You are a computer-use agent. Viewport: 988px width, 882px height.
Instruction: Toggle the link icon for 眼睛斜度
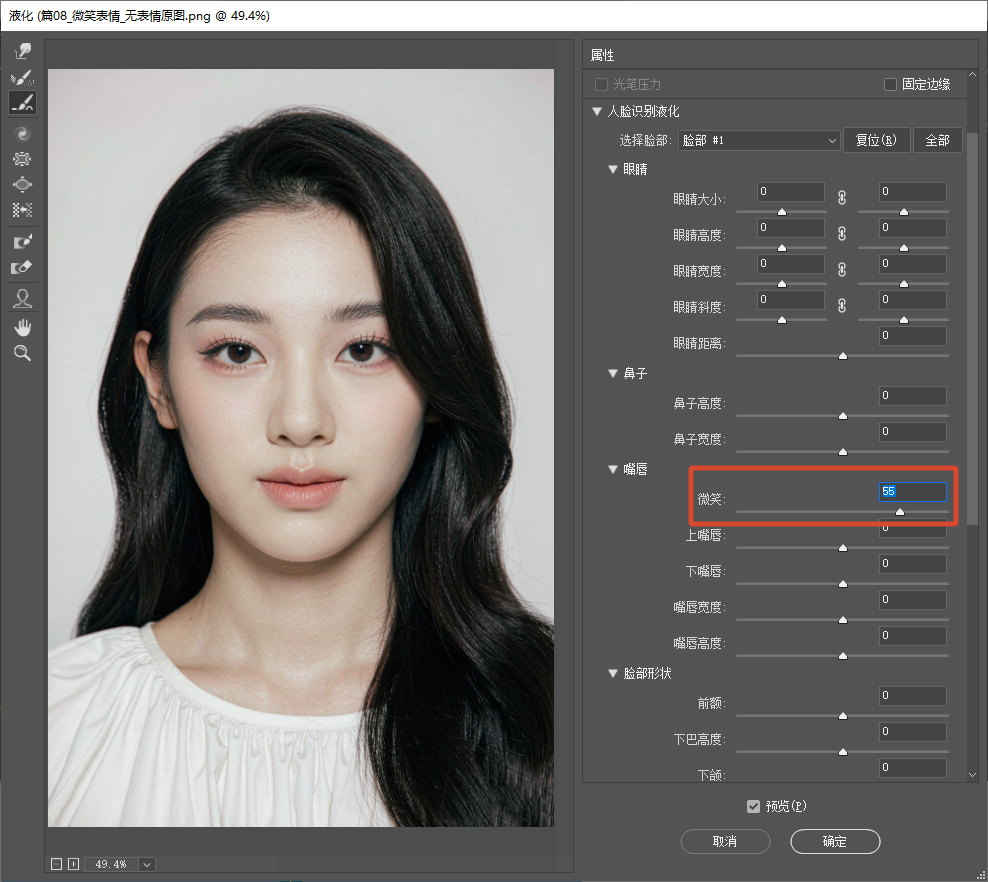coord(842,306)
